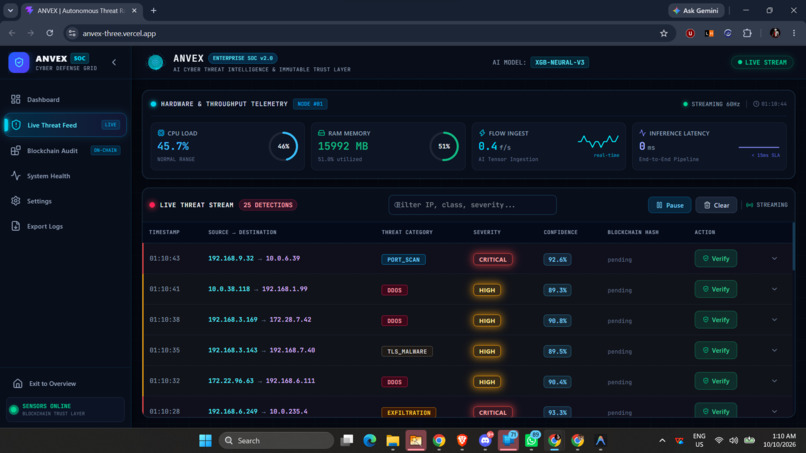Verify the 192.168.3.169 DDOS row
806x453 pixels.
716,320
